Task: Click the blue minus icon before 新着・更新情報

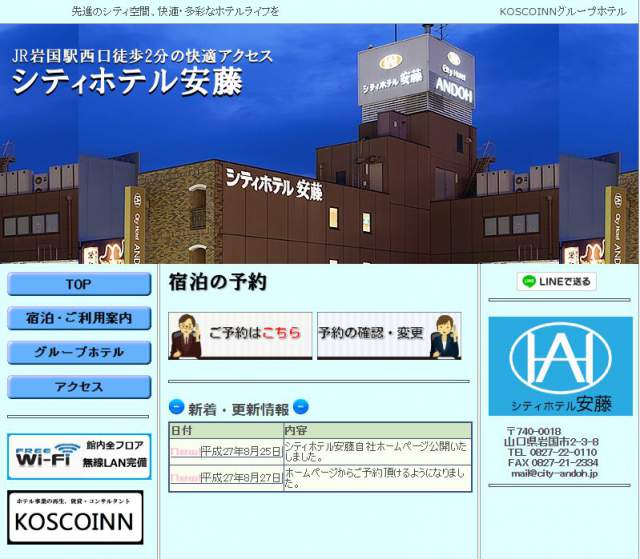Action: [176, 407]
